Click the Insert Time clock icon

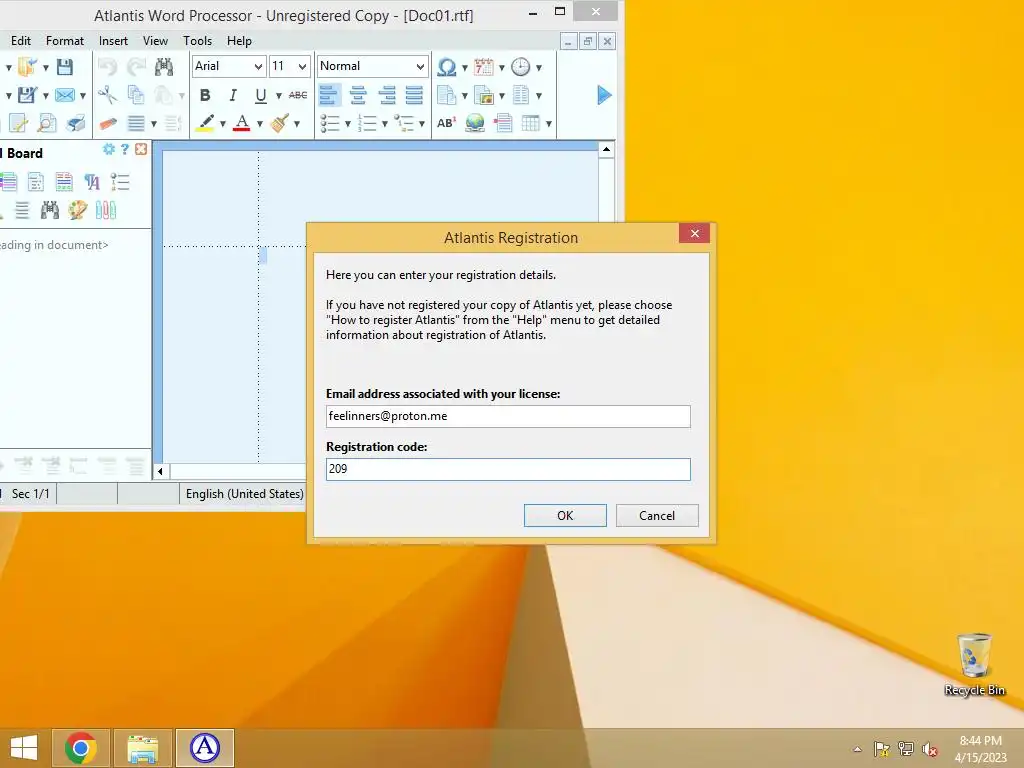pyautogui.click(x=520, y=67)
